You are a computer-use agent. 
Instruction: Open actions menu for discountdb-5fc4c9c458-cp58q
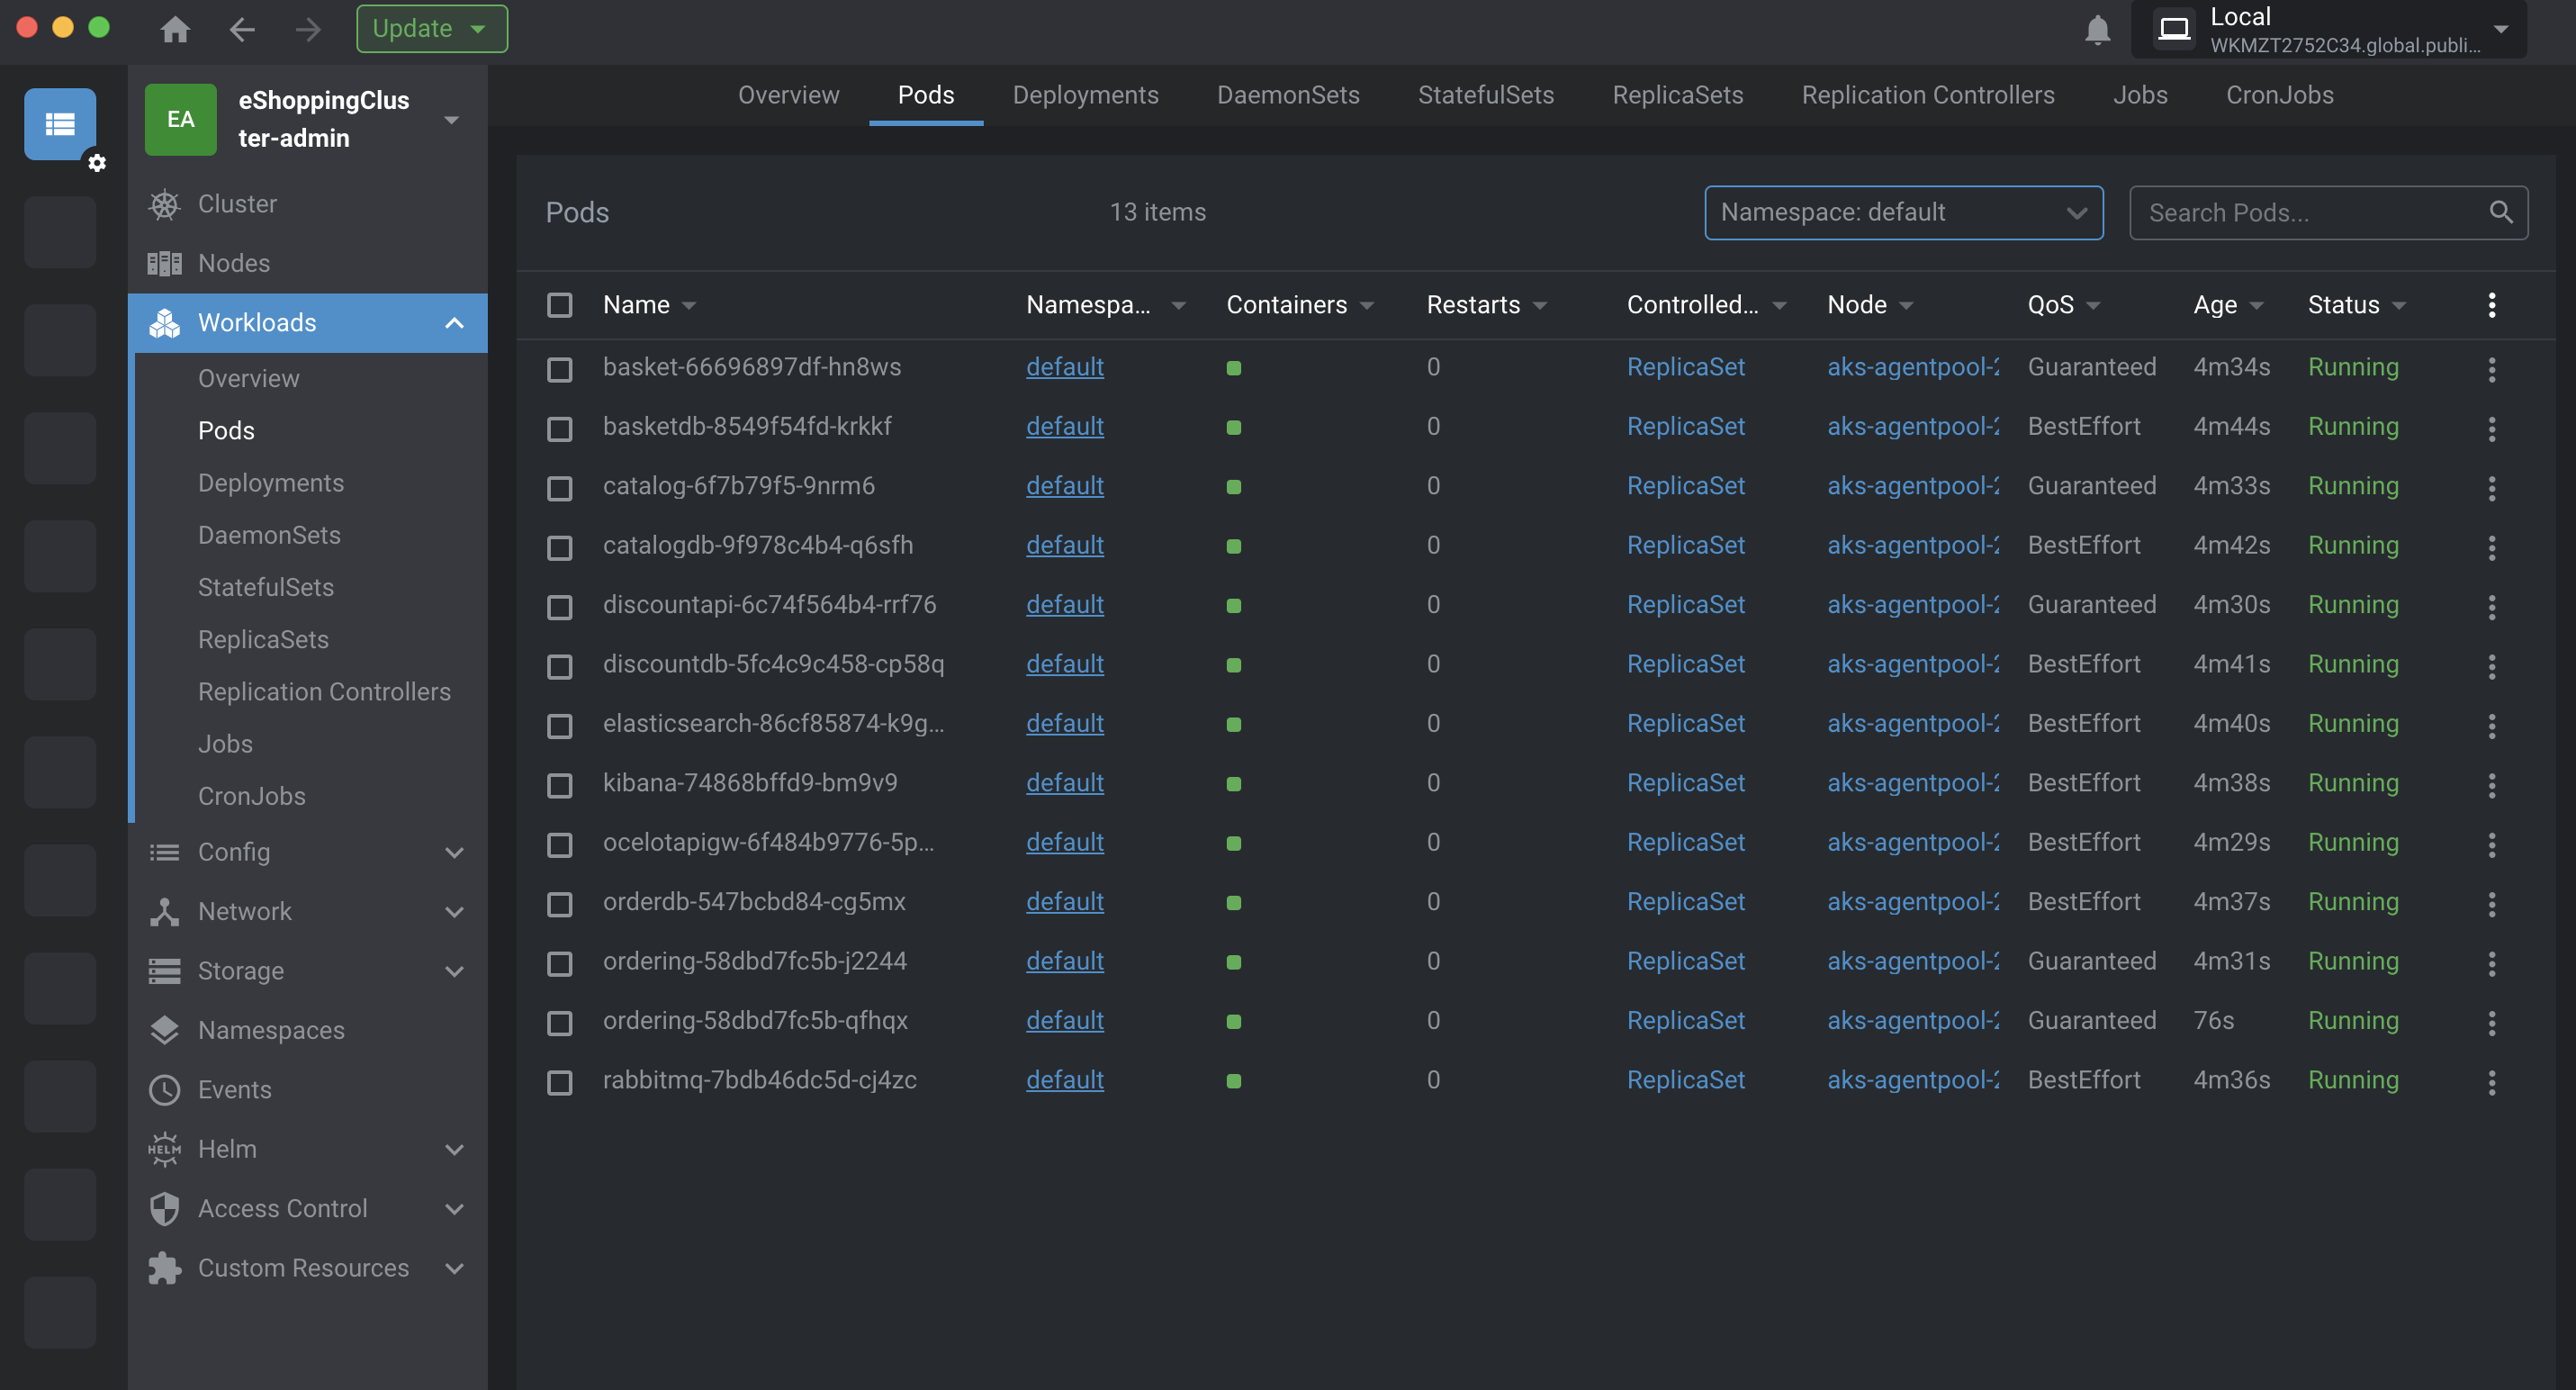coord(2491,666)
